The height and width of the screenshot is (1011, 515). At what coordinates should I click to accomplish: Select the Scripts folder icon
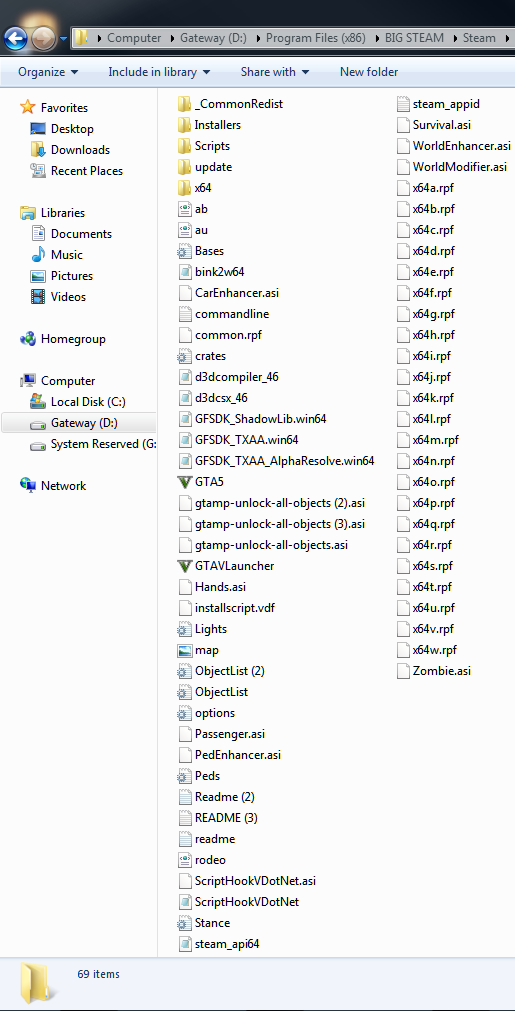tap(184, 146)
